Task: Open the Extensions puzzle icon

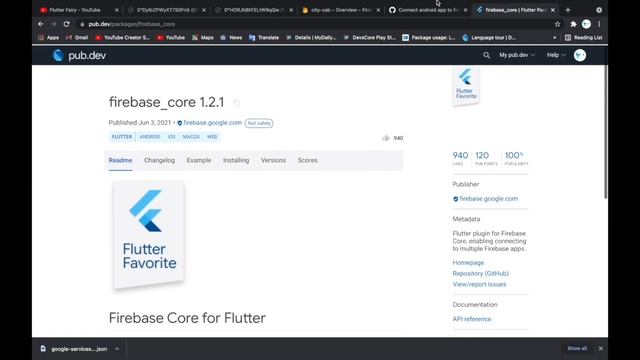Action: [573, 24]
